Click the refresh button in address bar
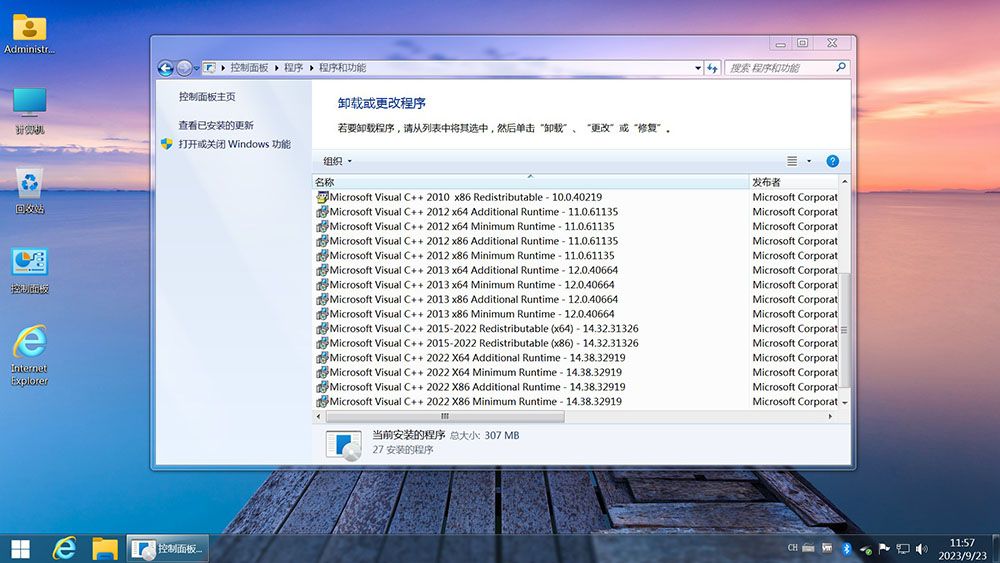The width and height of the screenshot is (1000, 563). (712, 68)
